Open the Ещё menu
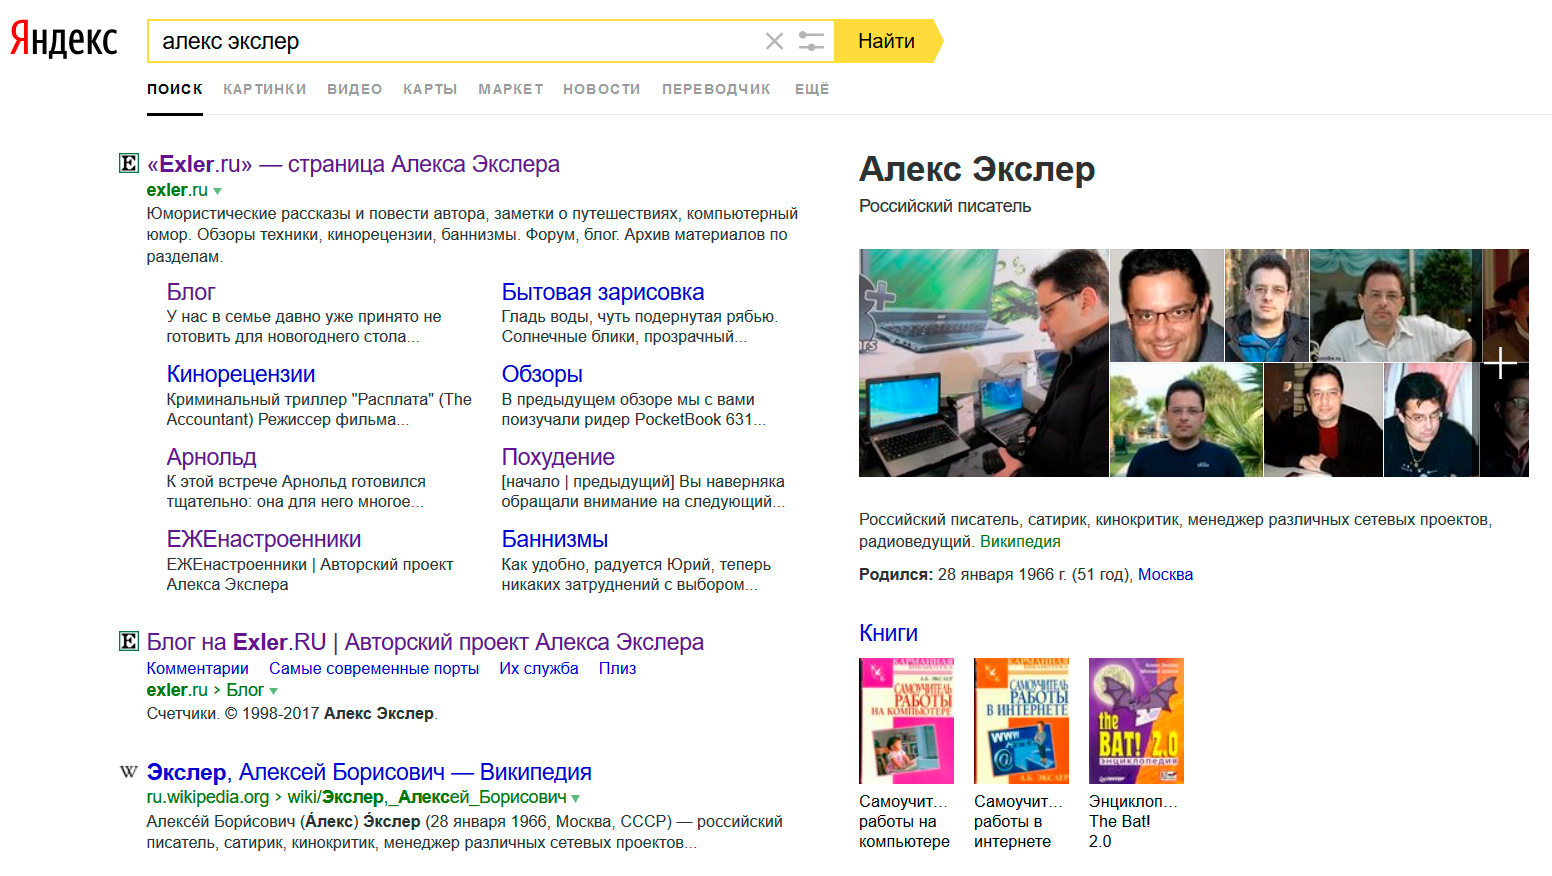The height and width of the screenshot is (876, 1552). click(812, 89)
